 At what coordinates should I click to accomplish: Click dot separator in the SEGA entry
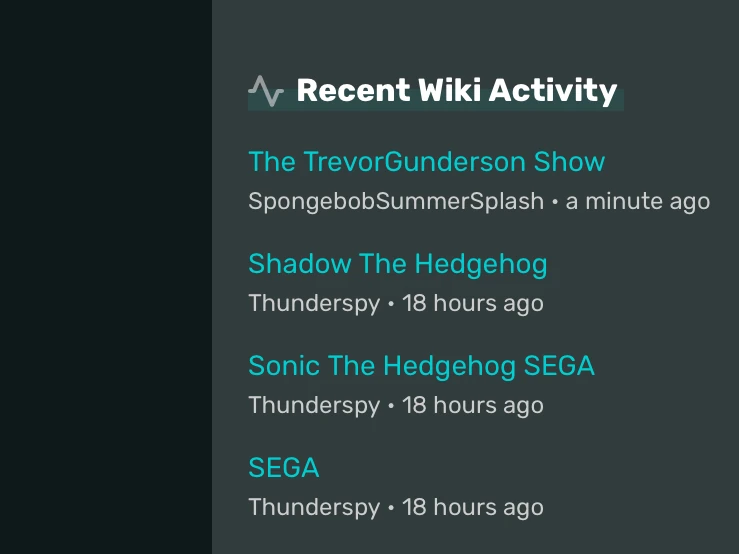[x=391, y=508]
